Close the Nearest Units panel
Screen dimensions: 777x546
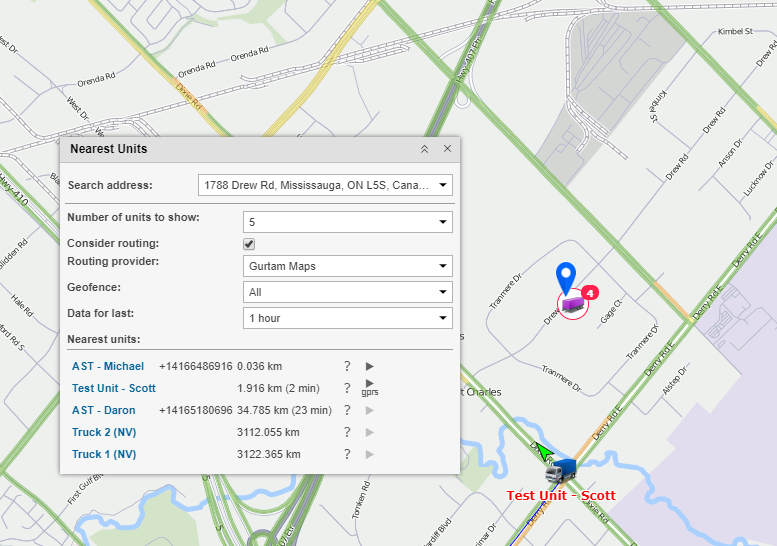pos(447,149)
